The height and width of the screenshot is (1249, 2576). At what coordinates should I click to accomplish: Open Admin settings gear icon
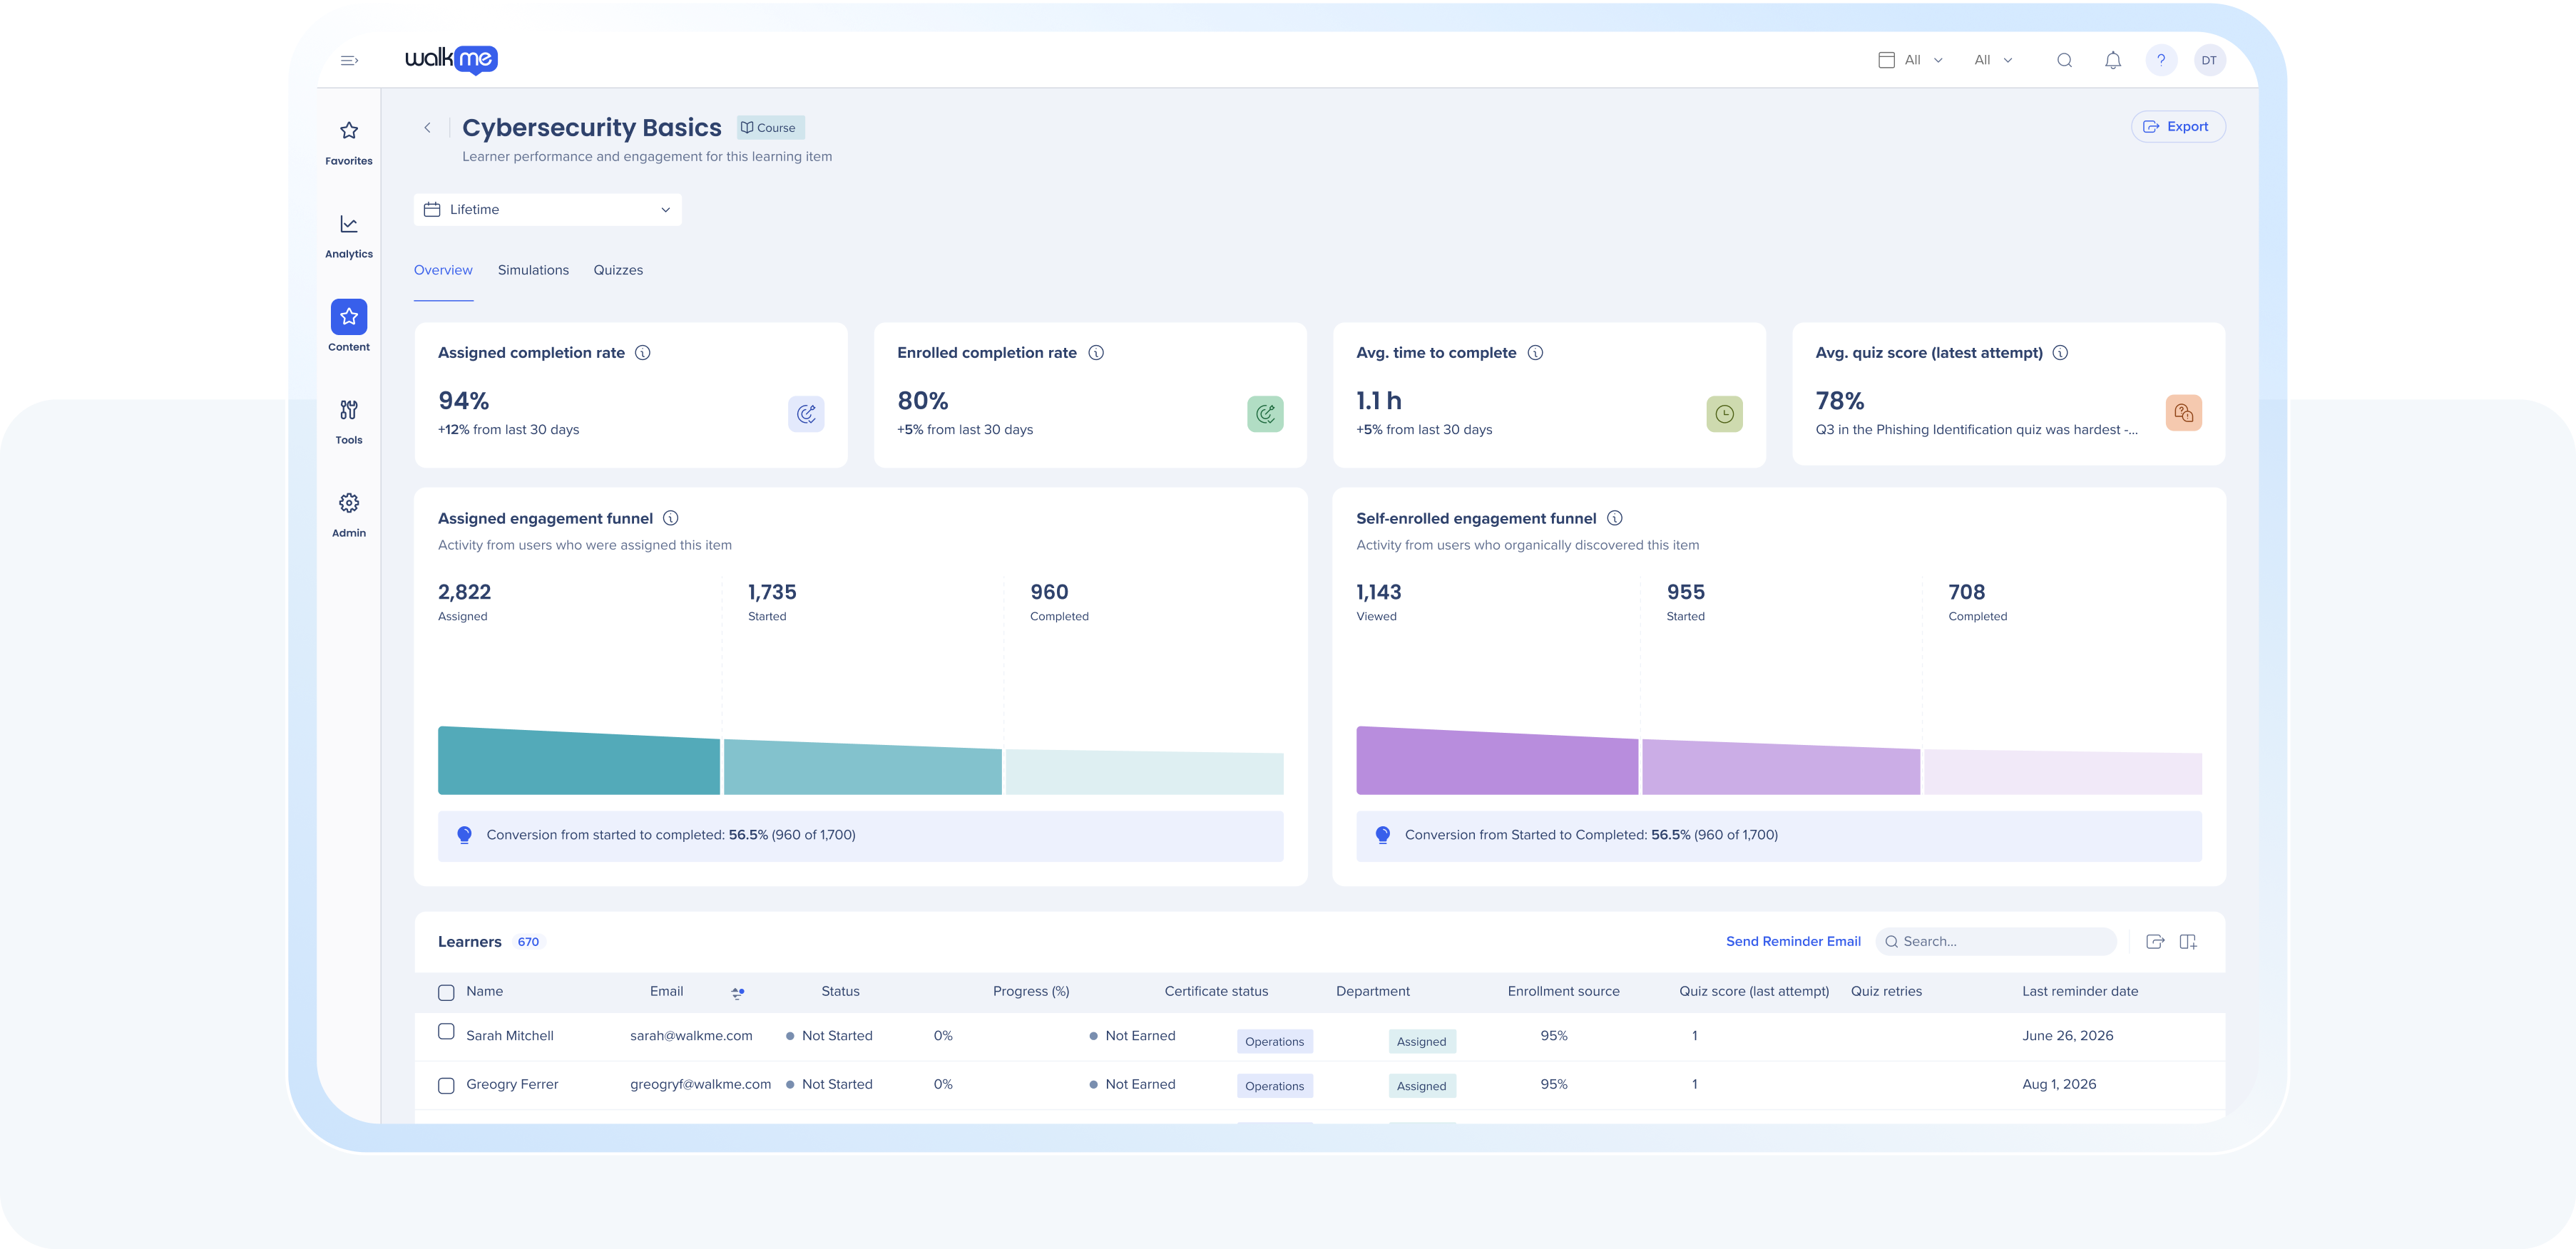click(348, 503)
